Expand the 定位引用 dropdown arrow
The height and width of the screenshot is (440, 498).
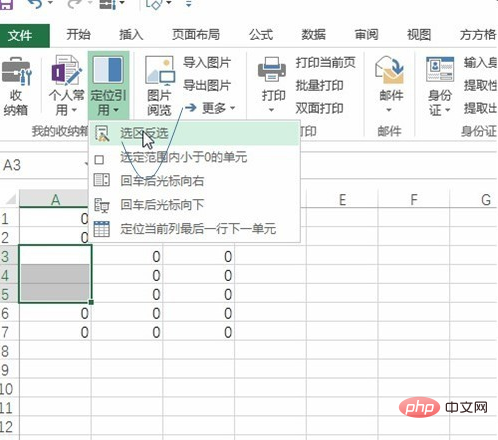coord(116,110)
